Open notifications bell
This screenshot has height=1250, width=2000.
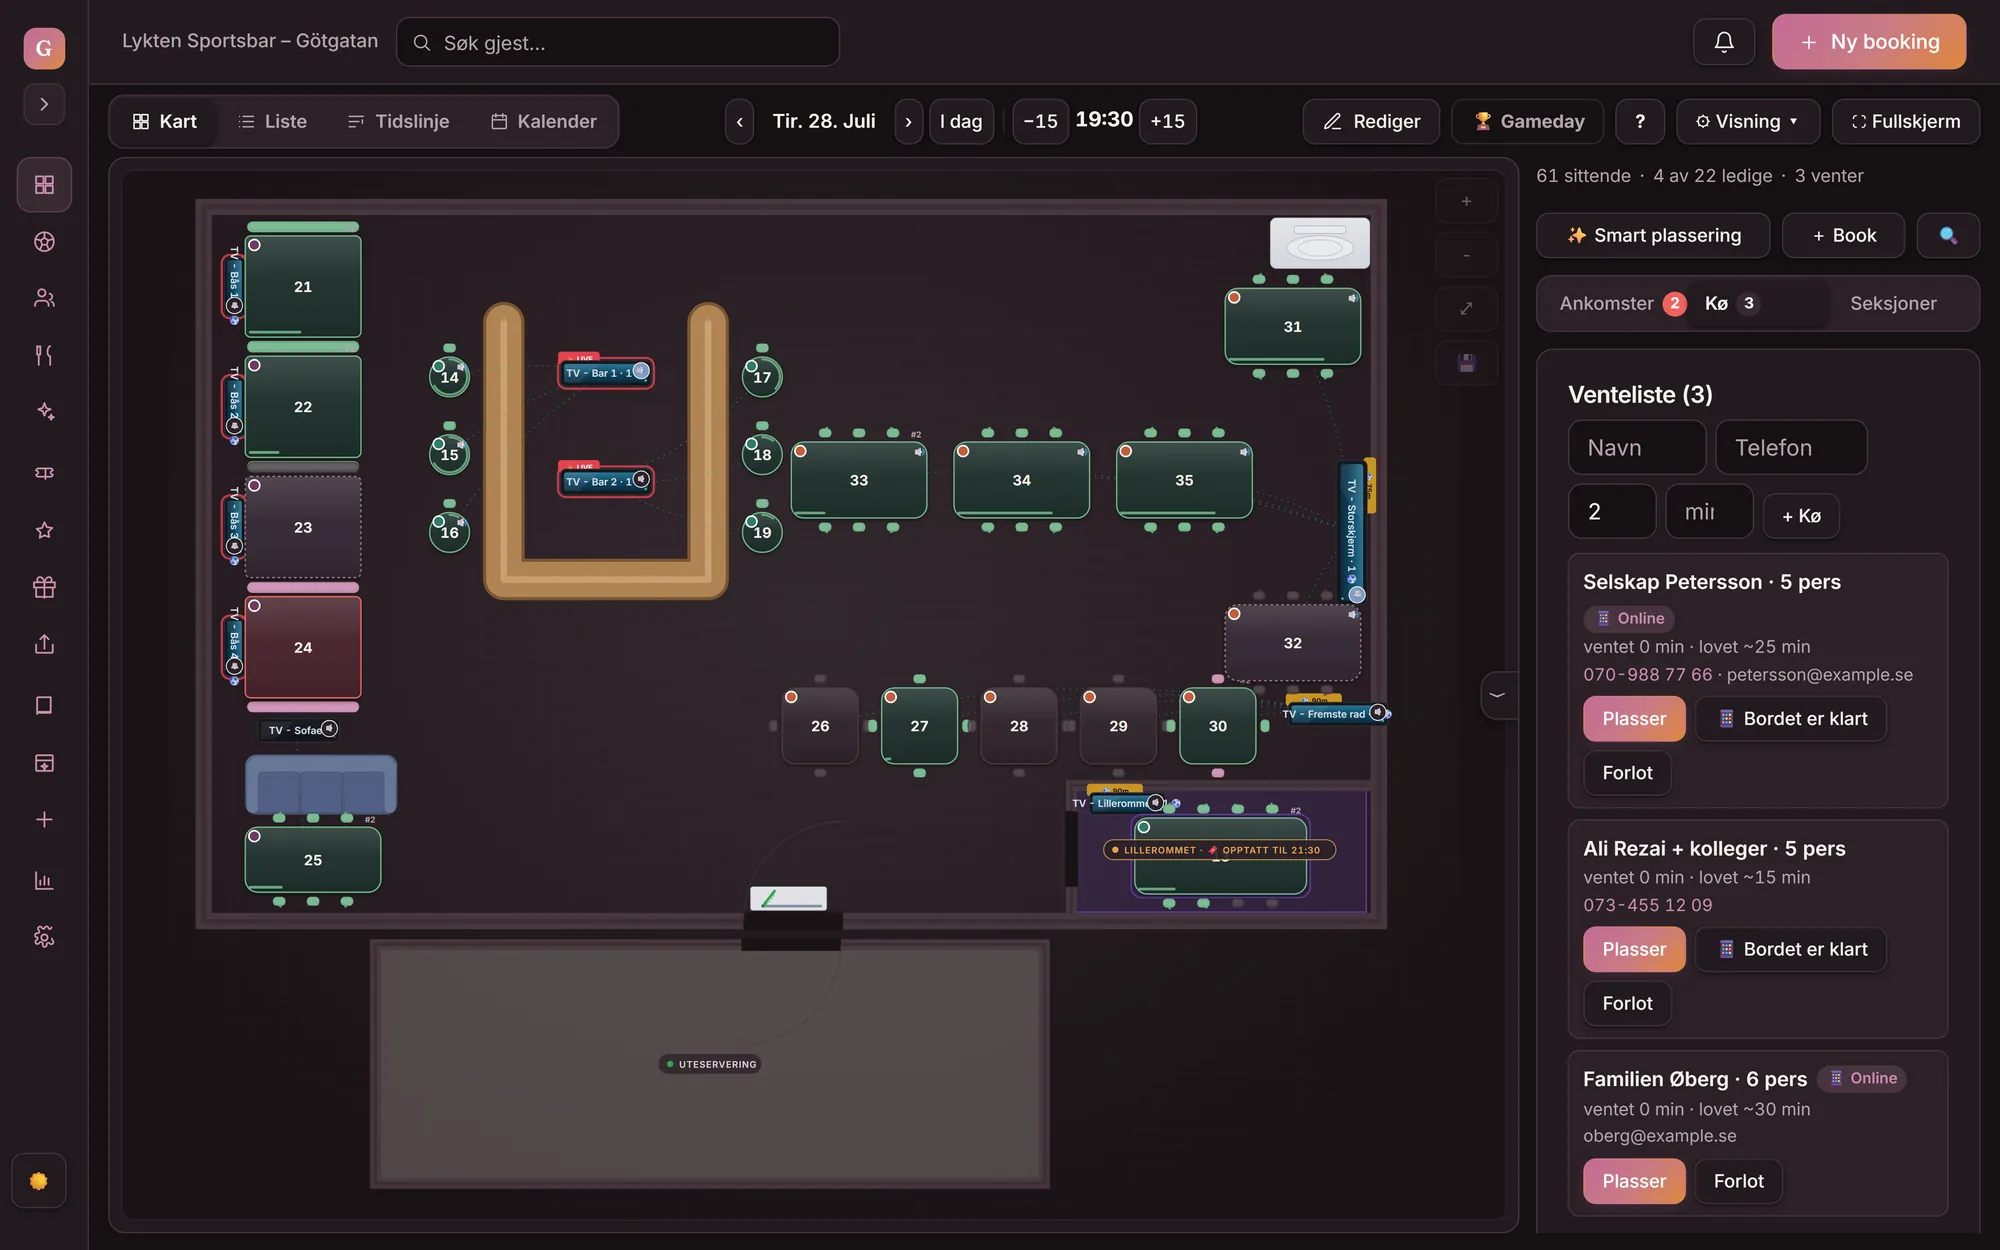[x=1724, y=42]
